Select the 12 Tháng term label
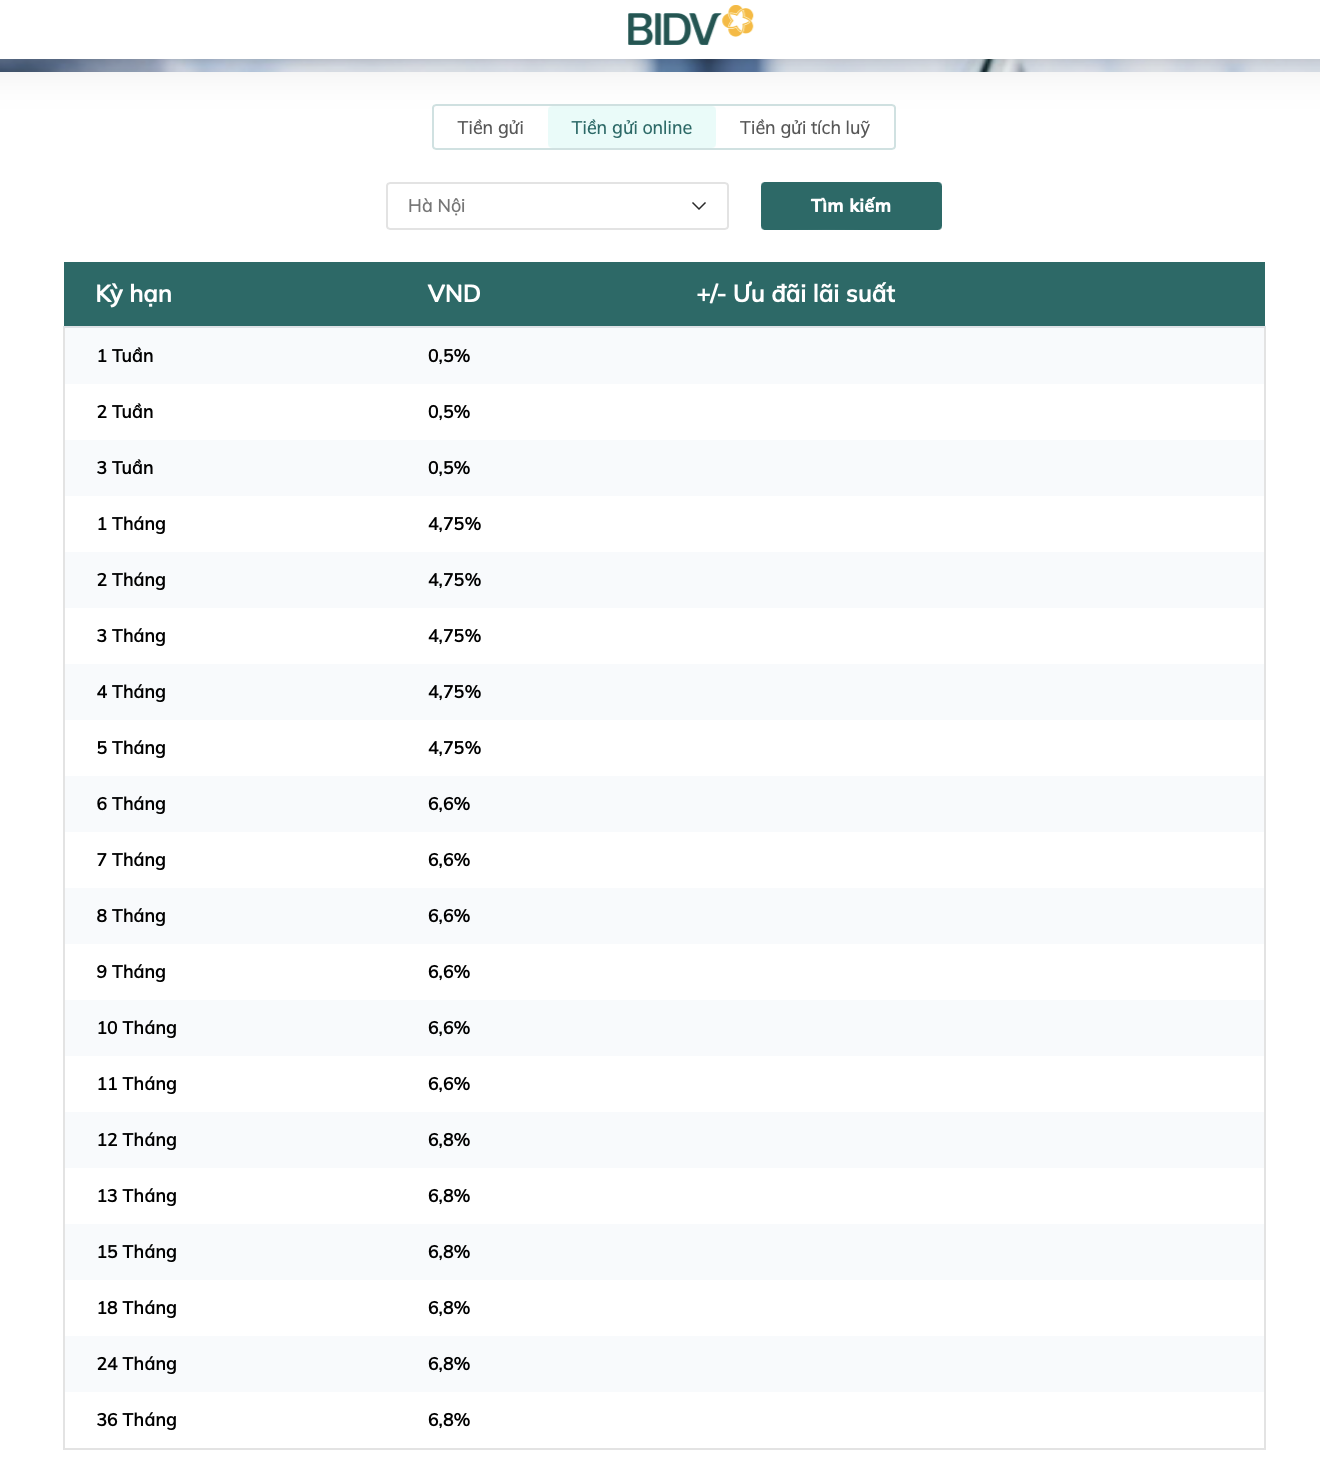Viewport: 1320px width, 1458px height. point(137,1140)
